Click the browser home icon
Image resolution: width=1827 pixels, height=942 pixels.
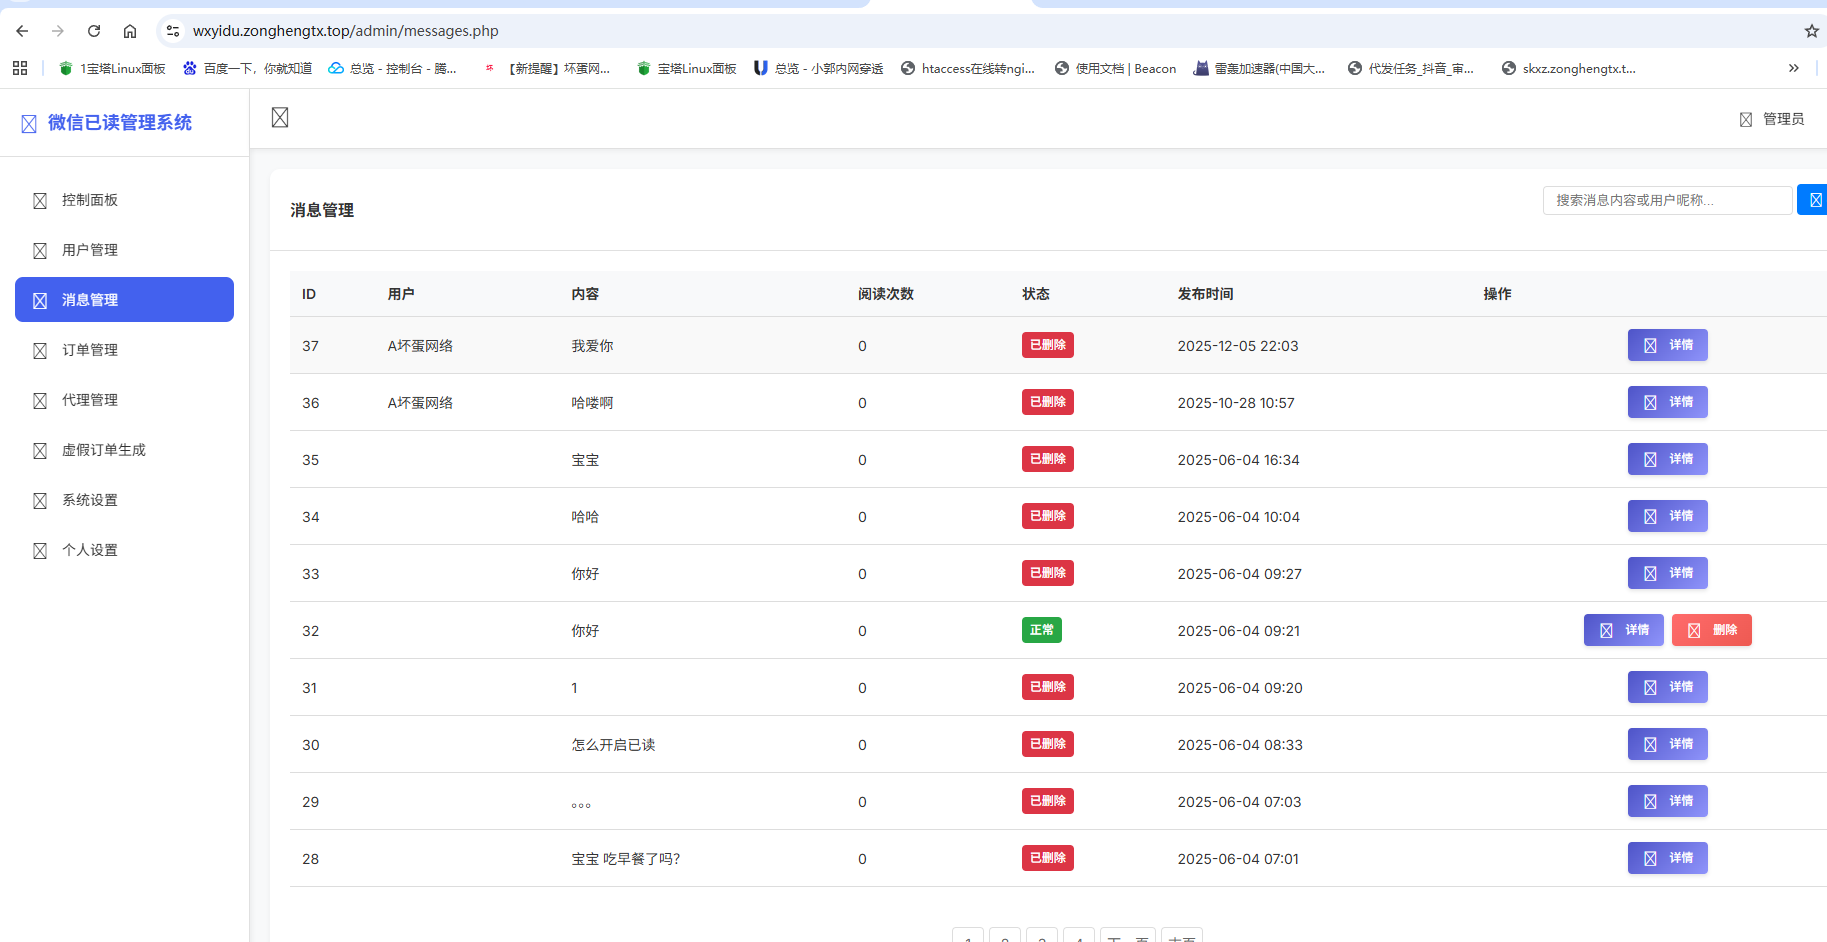click(x=130, y=31)
